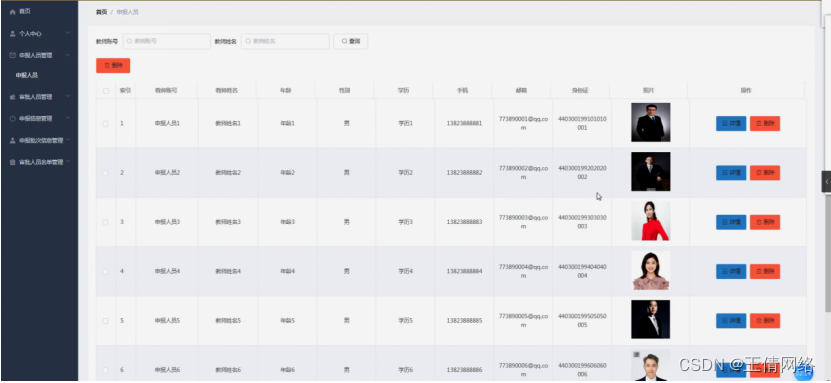This screenshot has height=383, width=831.
Task: Click the 学历 column header
Action: [403, 91]
